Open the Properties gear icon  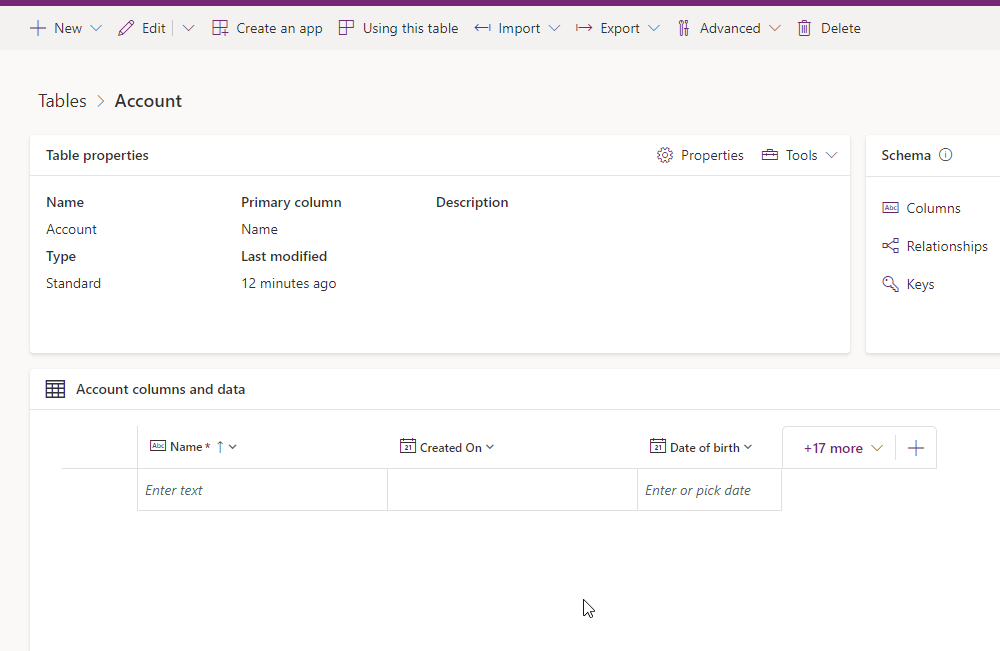pos(665,155)
